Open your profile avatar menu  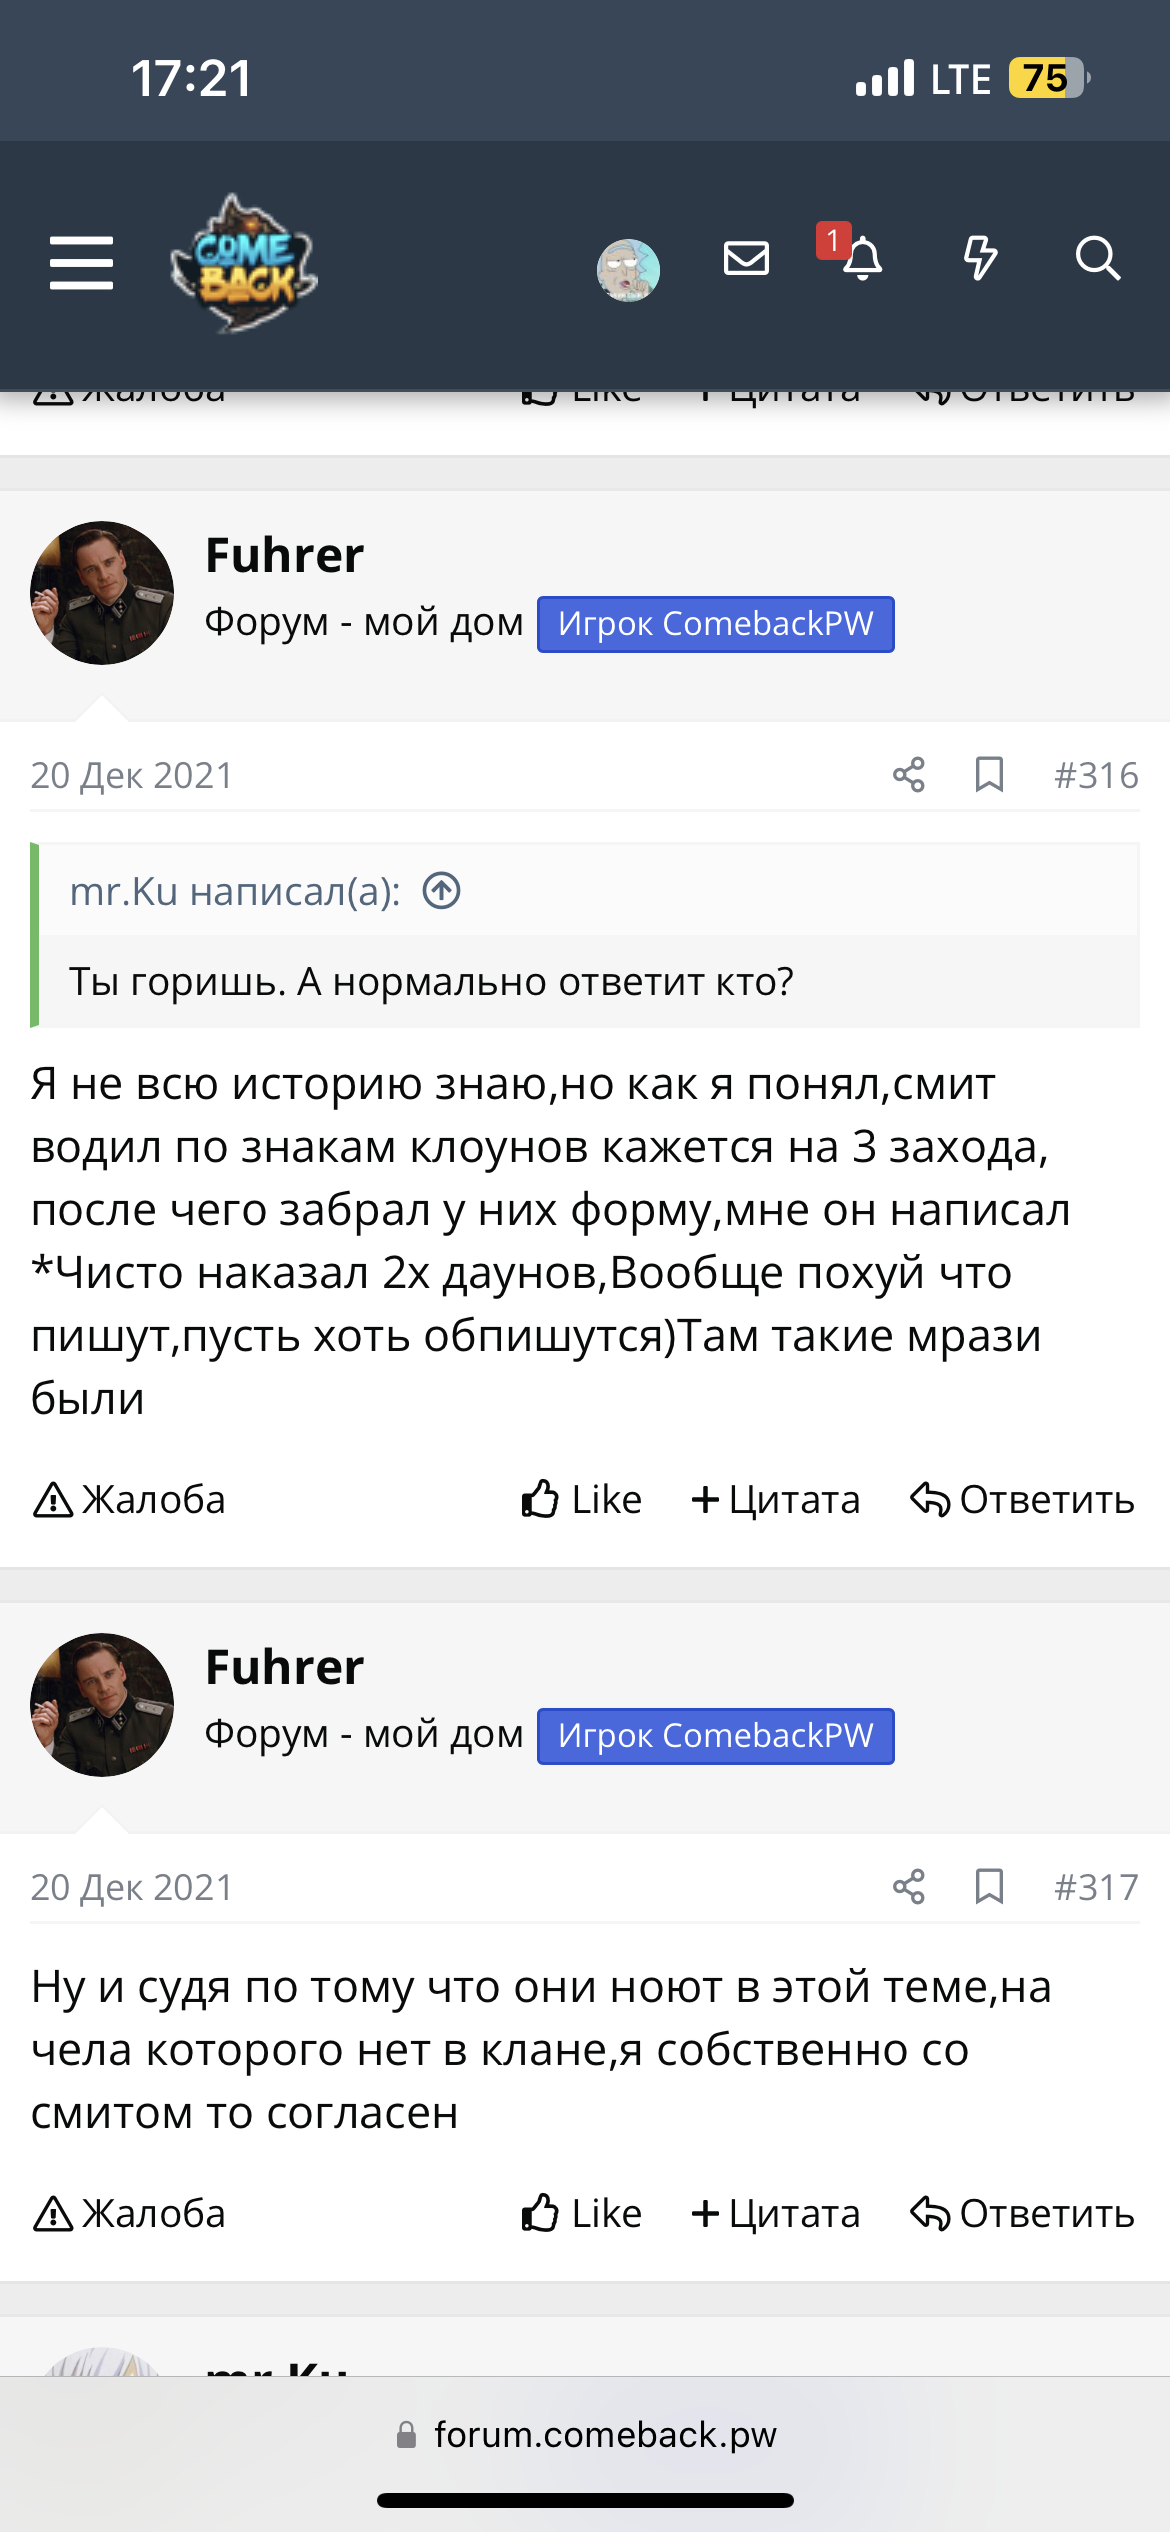coord(628,269)
